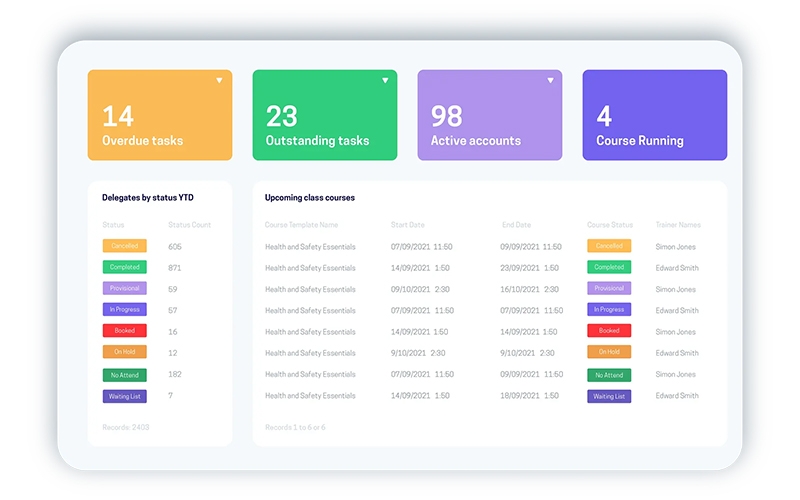The width and height of the screenshot is (800, 500).
Task: Select the Completed badge in Delegates by status
Action: pos(124,267)
